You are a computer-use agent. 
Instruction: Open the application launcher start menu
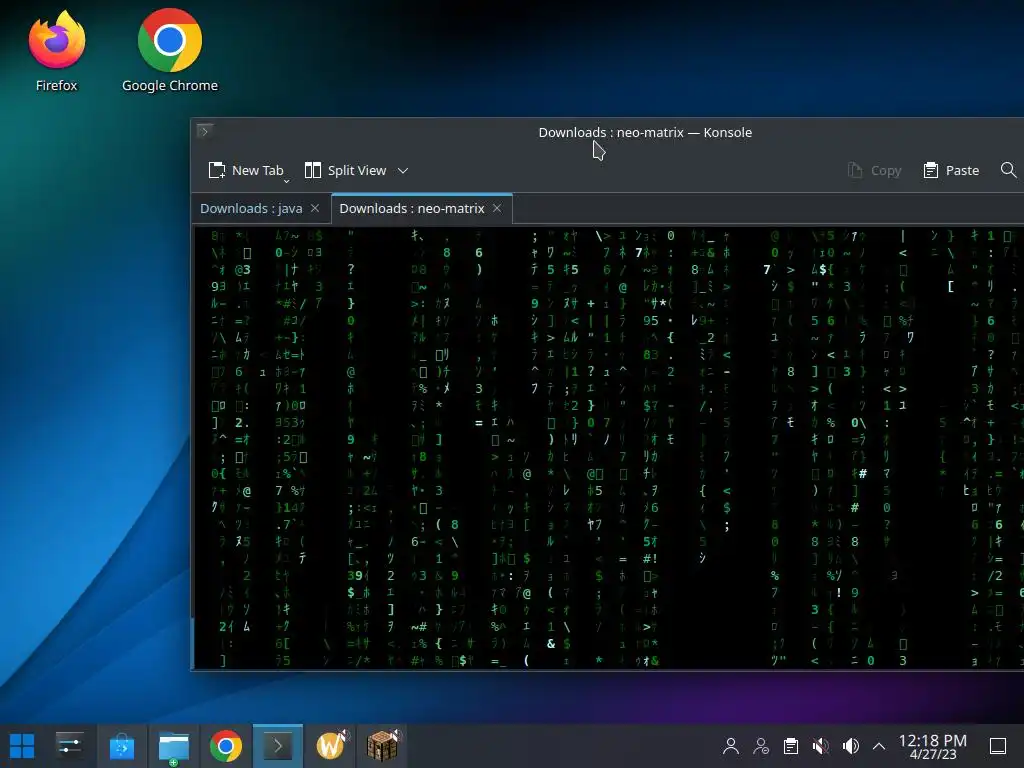[x=22, y=746]
